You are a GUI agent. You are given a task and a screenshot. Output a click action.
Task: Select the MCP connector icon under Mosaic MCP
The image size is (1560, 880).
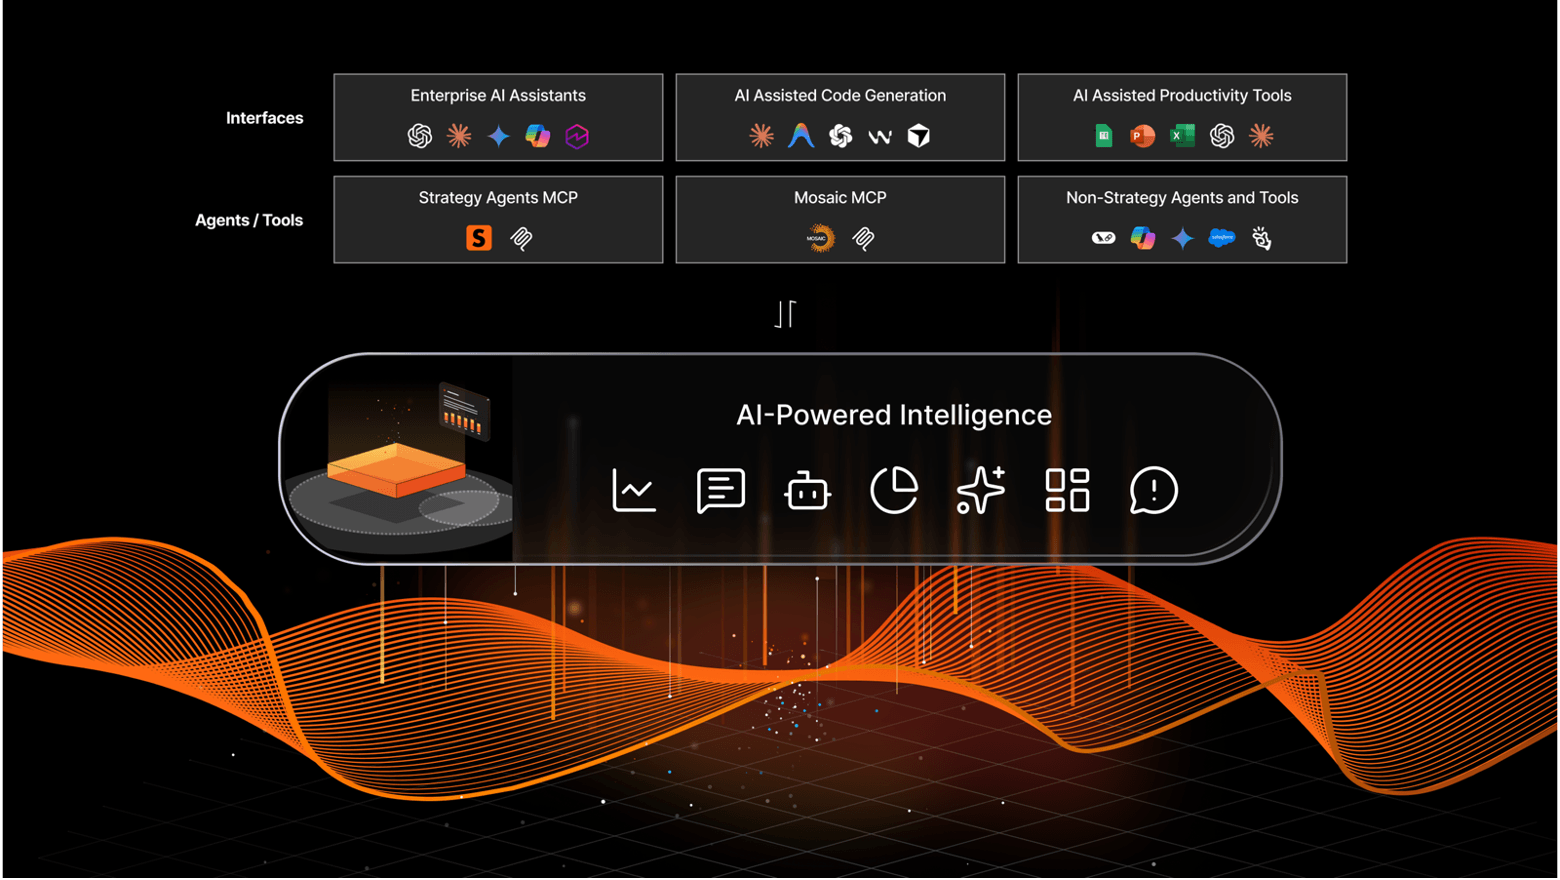coord(863,238)
